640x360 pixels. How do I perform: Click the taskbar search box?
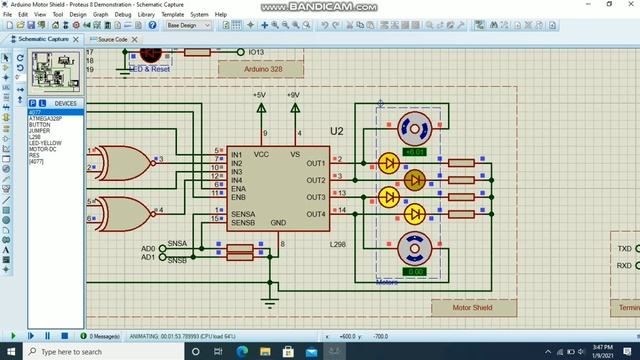click(104, 351)
